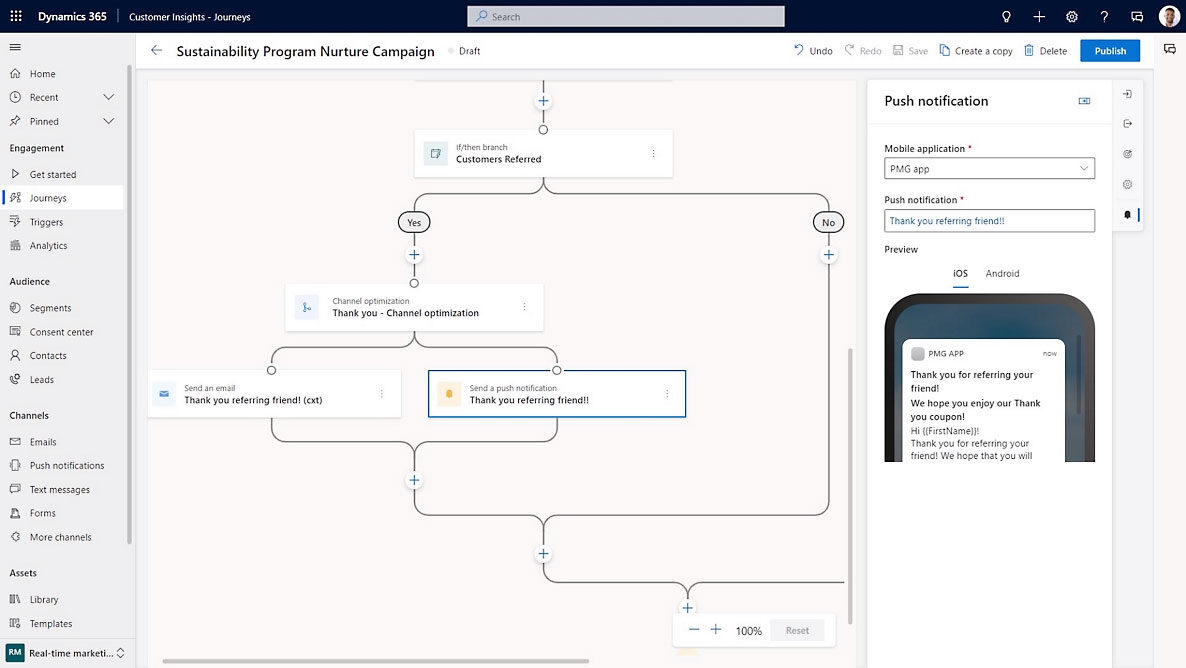Open the Real-time marketing area switcher
1186x668 pixels.
click(x=66, y=653)
